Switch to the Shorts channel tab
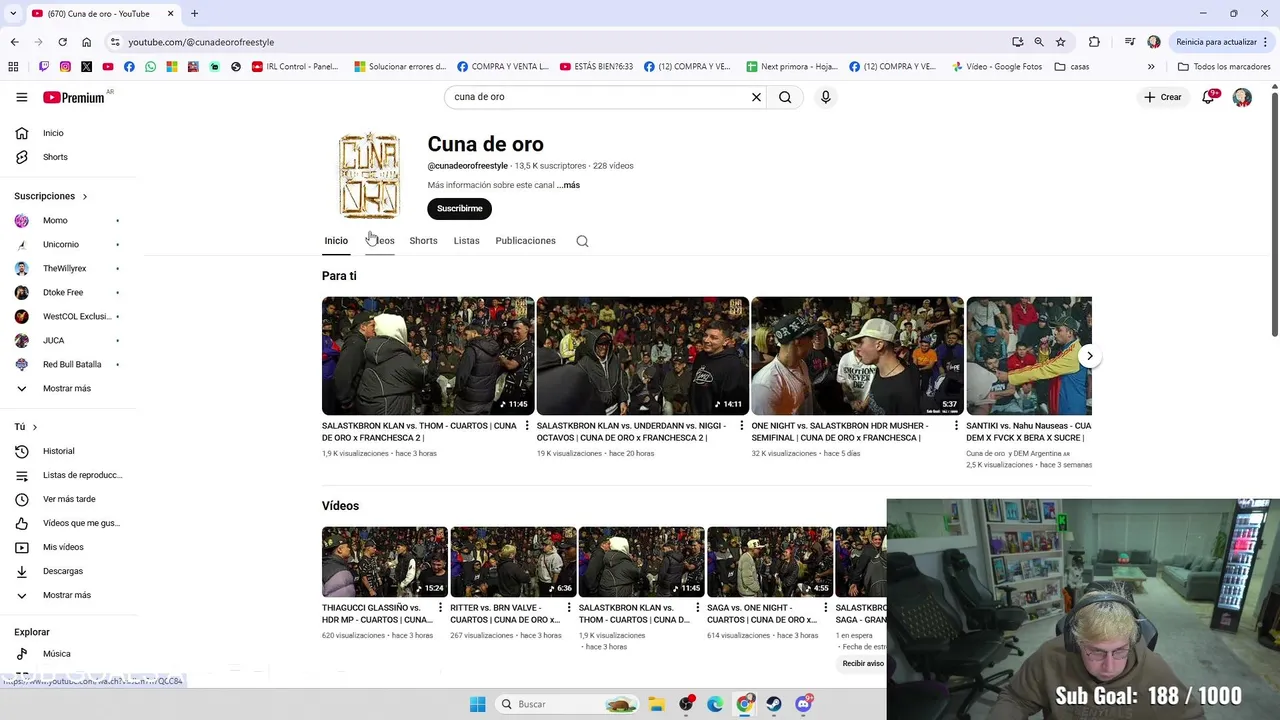The width and height of the screenshot is (1280, 720). 423,241
